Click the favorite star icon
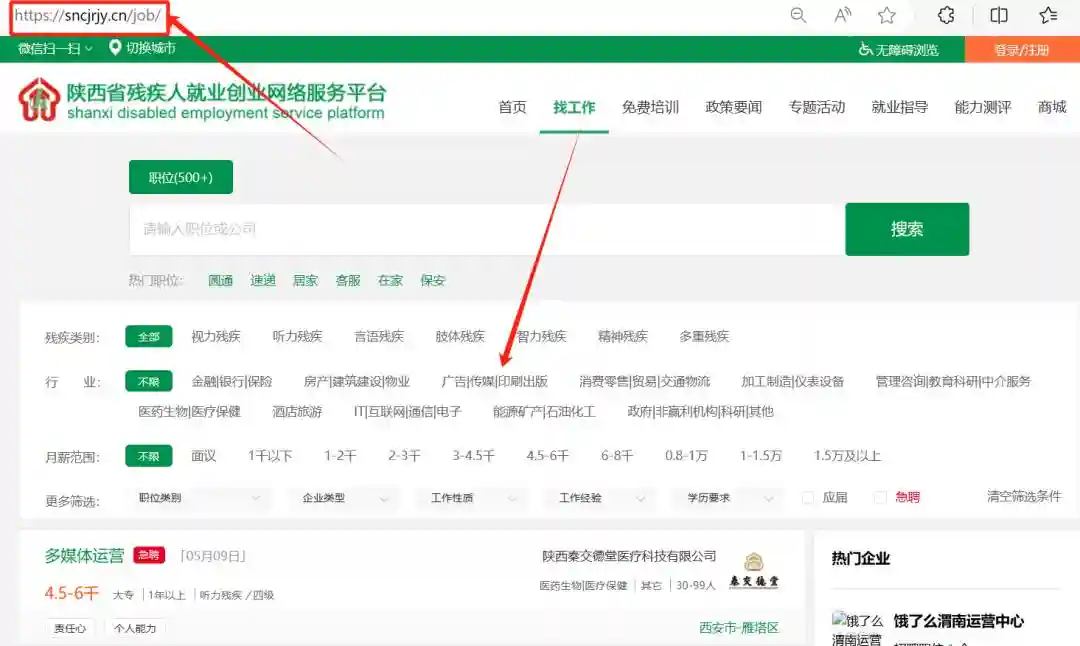This screenshot has height=646, width=1080. click(886, 15)
